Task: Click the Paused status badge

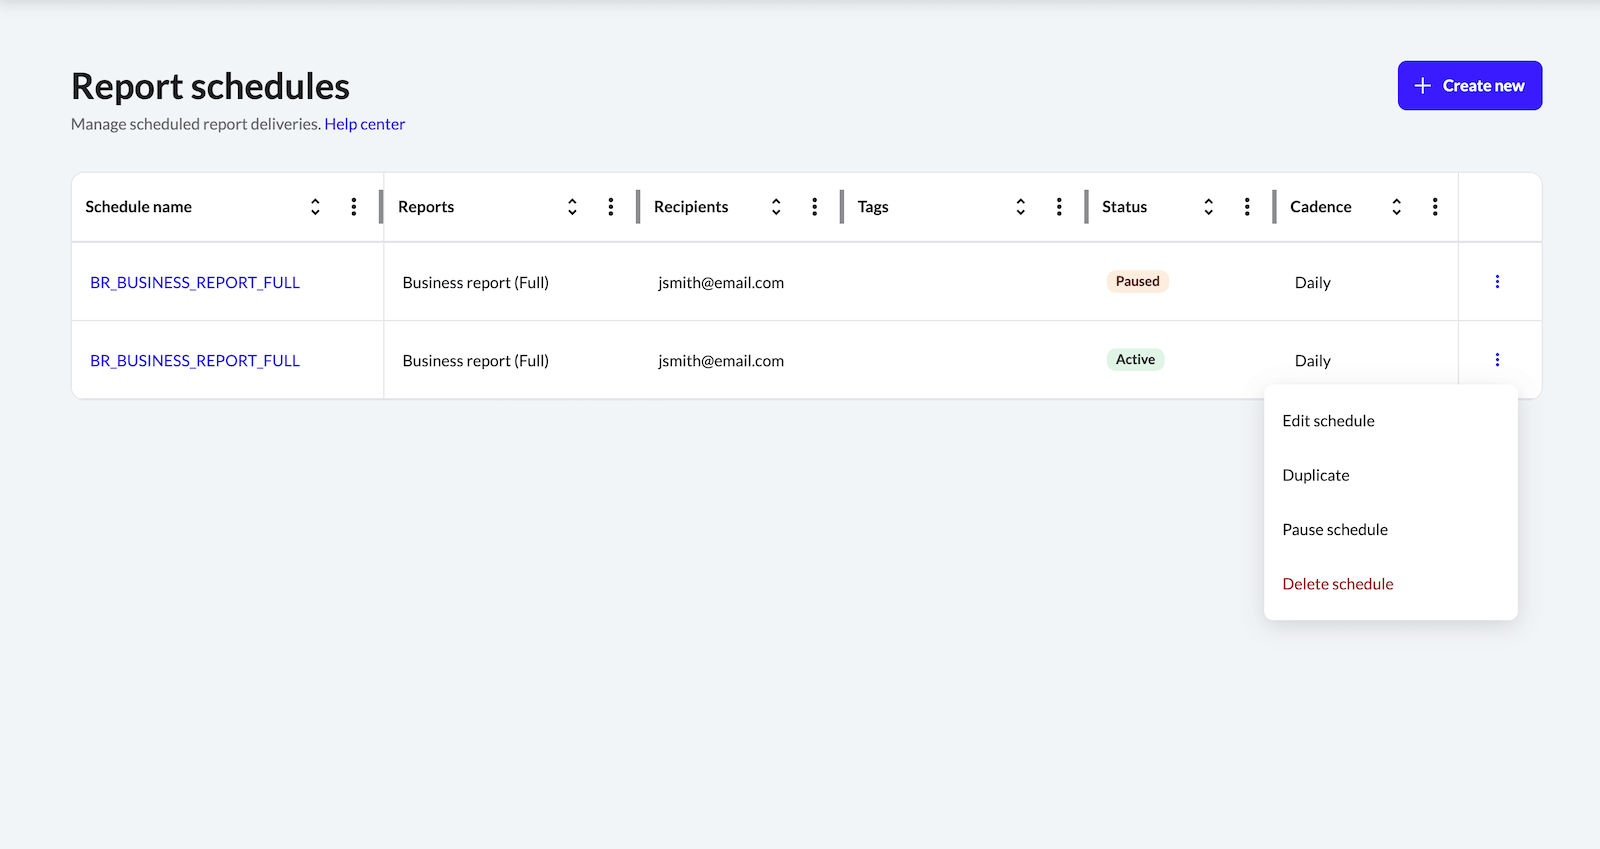Action: (1138, 282)
